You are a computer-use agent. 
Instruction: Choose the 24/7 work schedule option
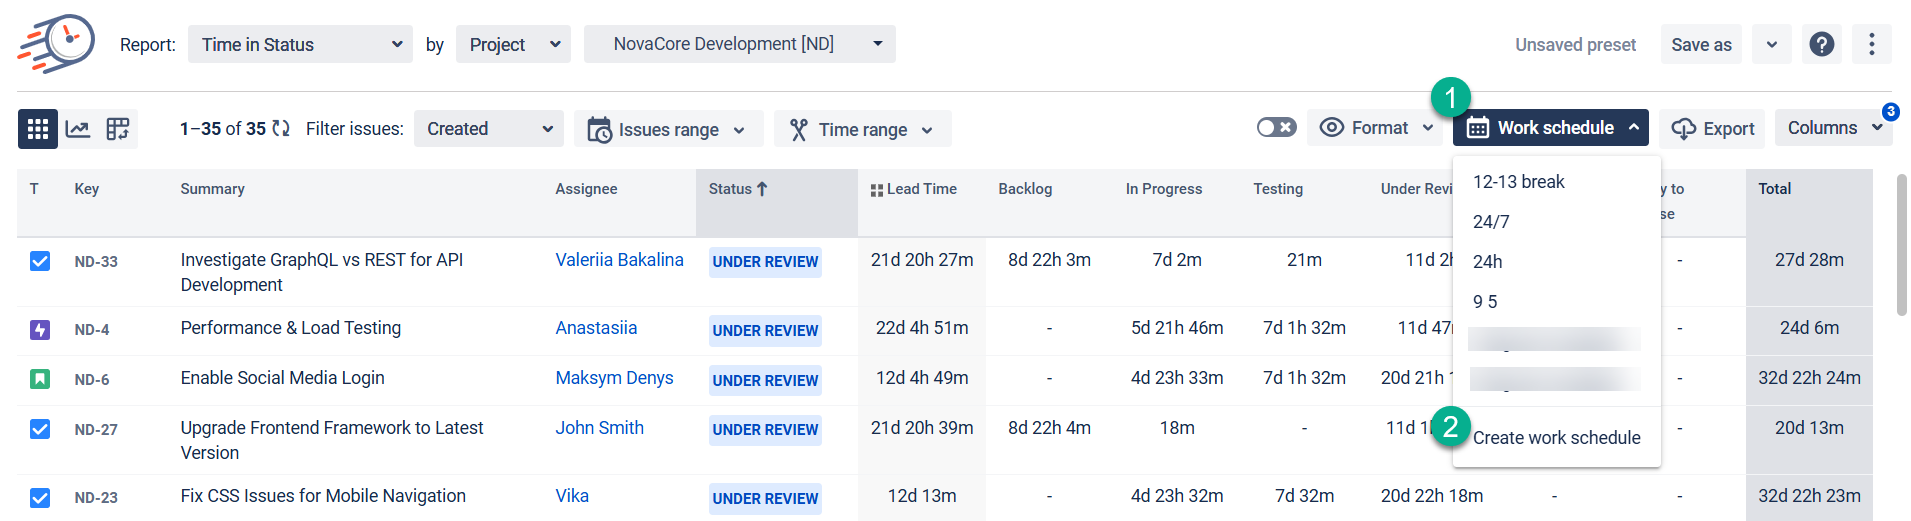click(1491, 222)
